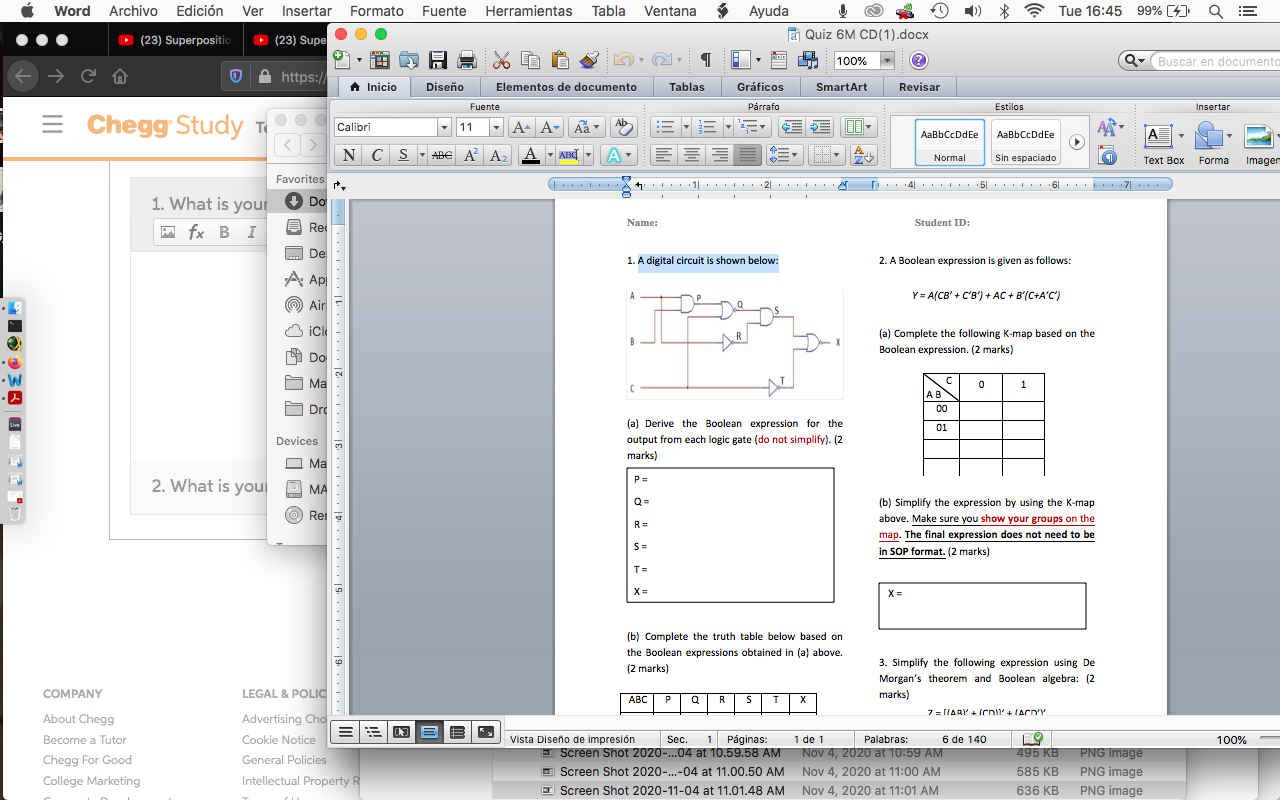Decrease font size with the shrink font icon
Viewport: 1280px width, 800px height.
coord(550,127)
